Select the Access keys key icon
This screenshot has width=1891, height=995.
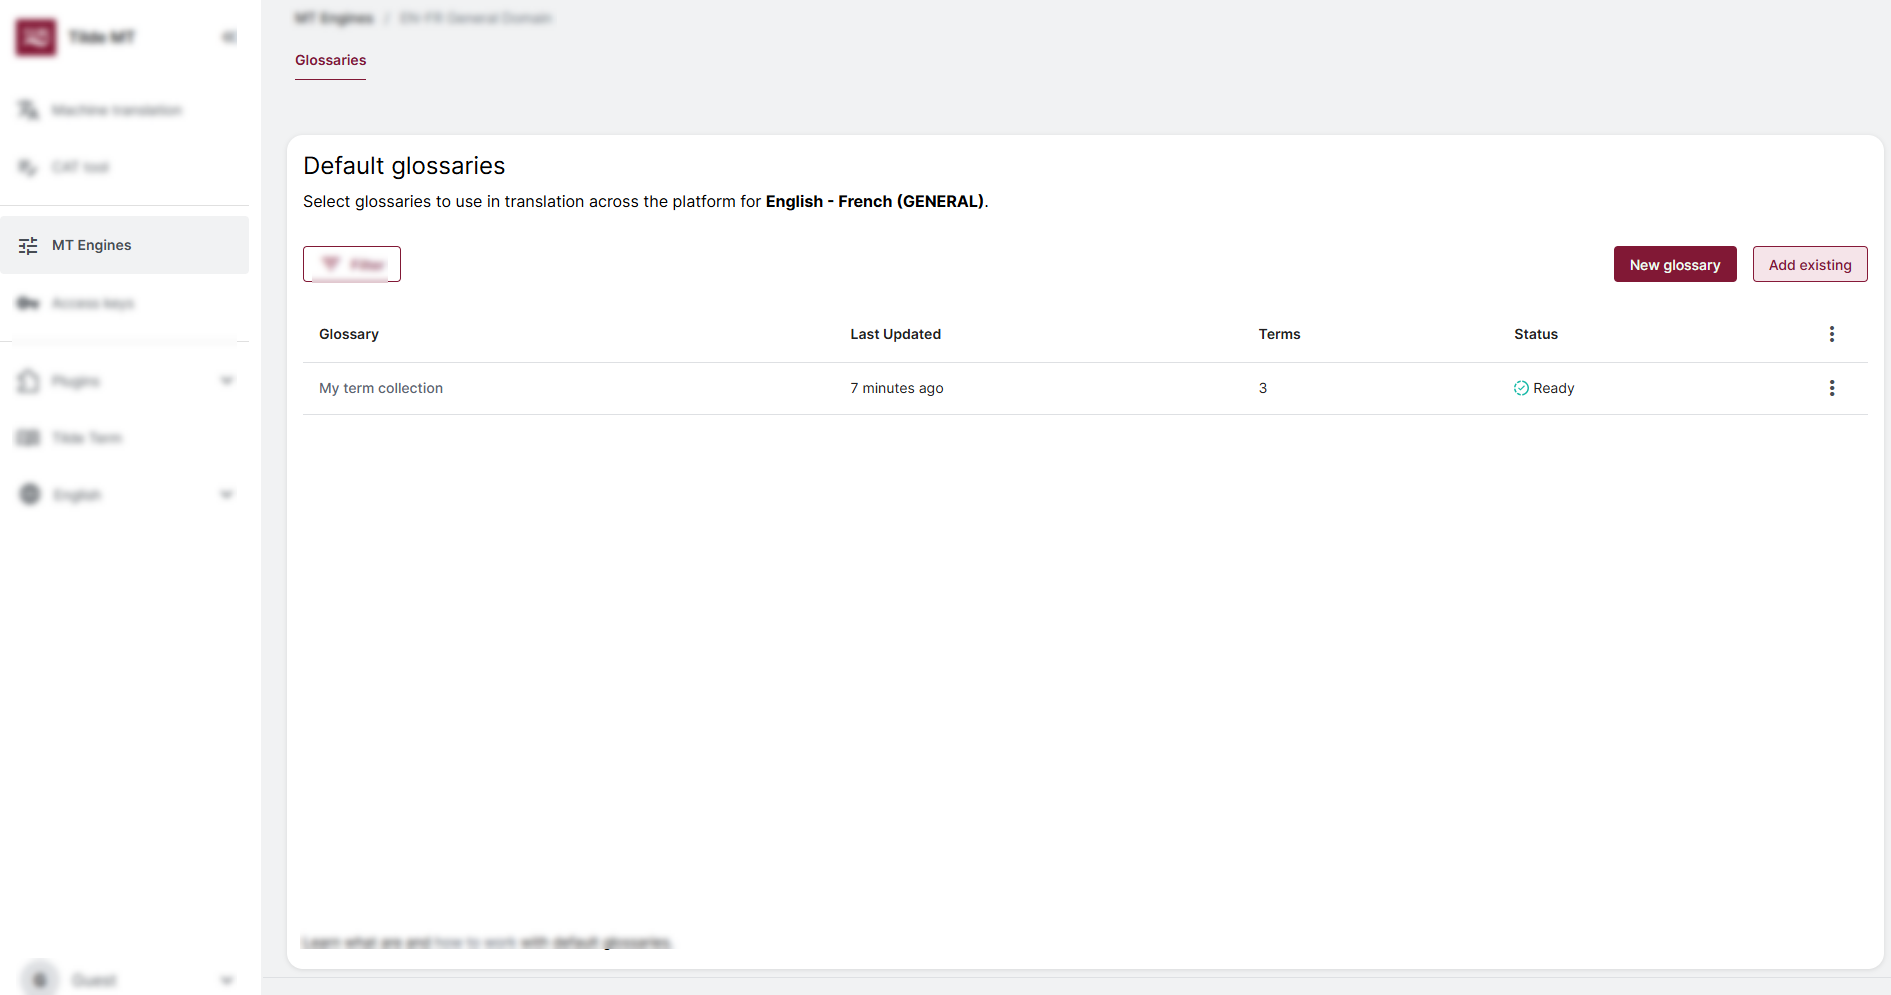pyautogui.click(x=26, y=302)
